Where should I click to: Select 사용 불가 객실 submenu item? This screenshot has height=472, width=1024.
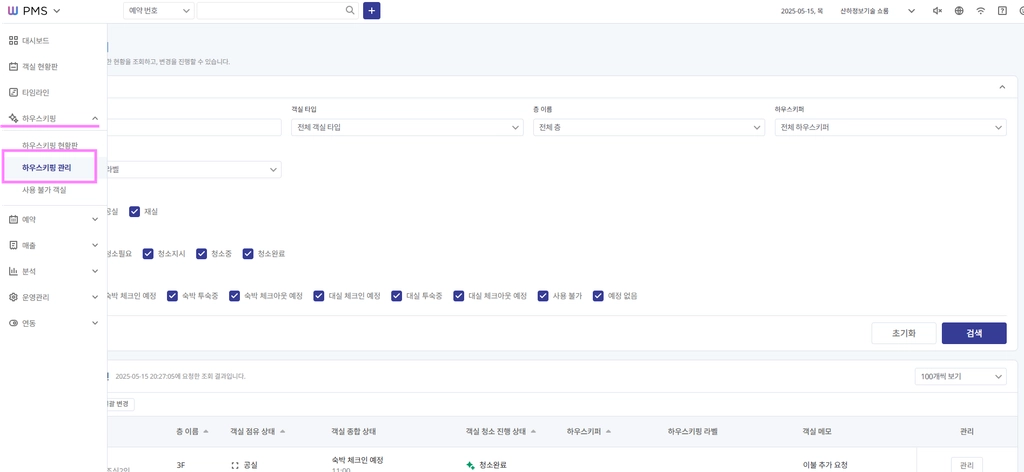(x=44, y=191)
